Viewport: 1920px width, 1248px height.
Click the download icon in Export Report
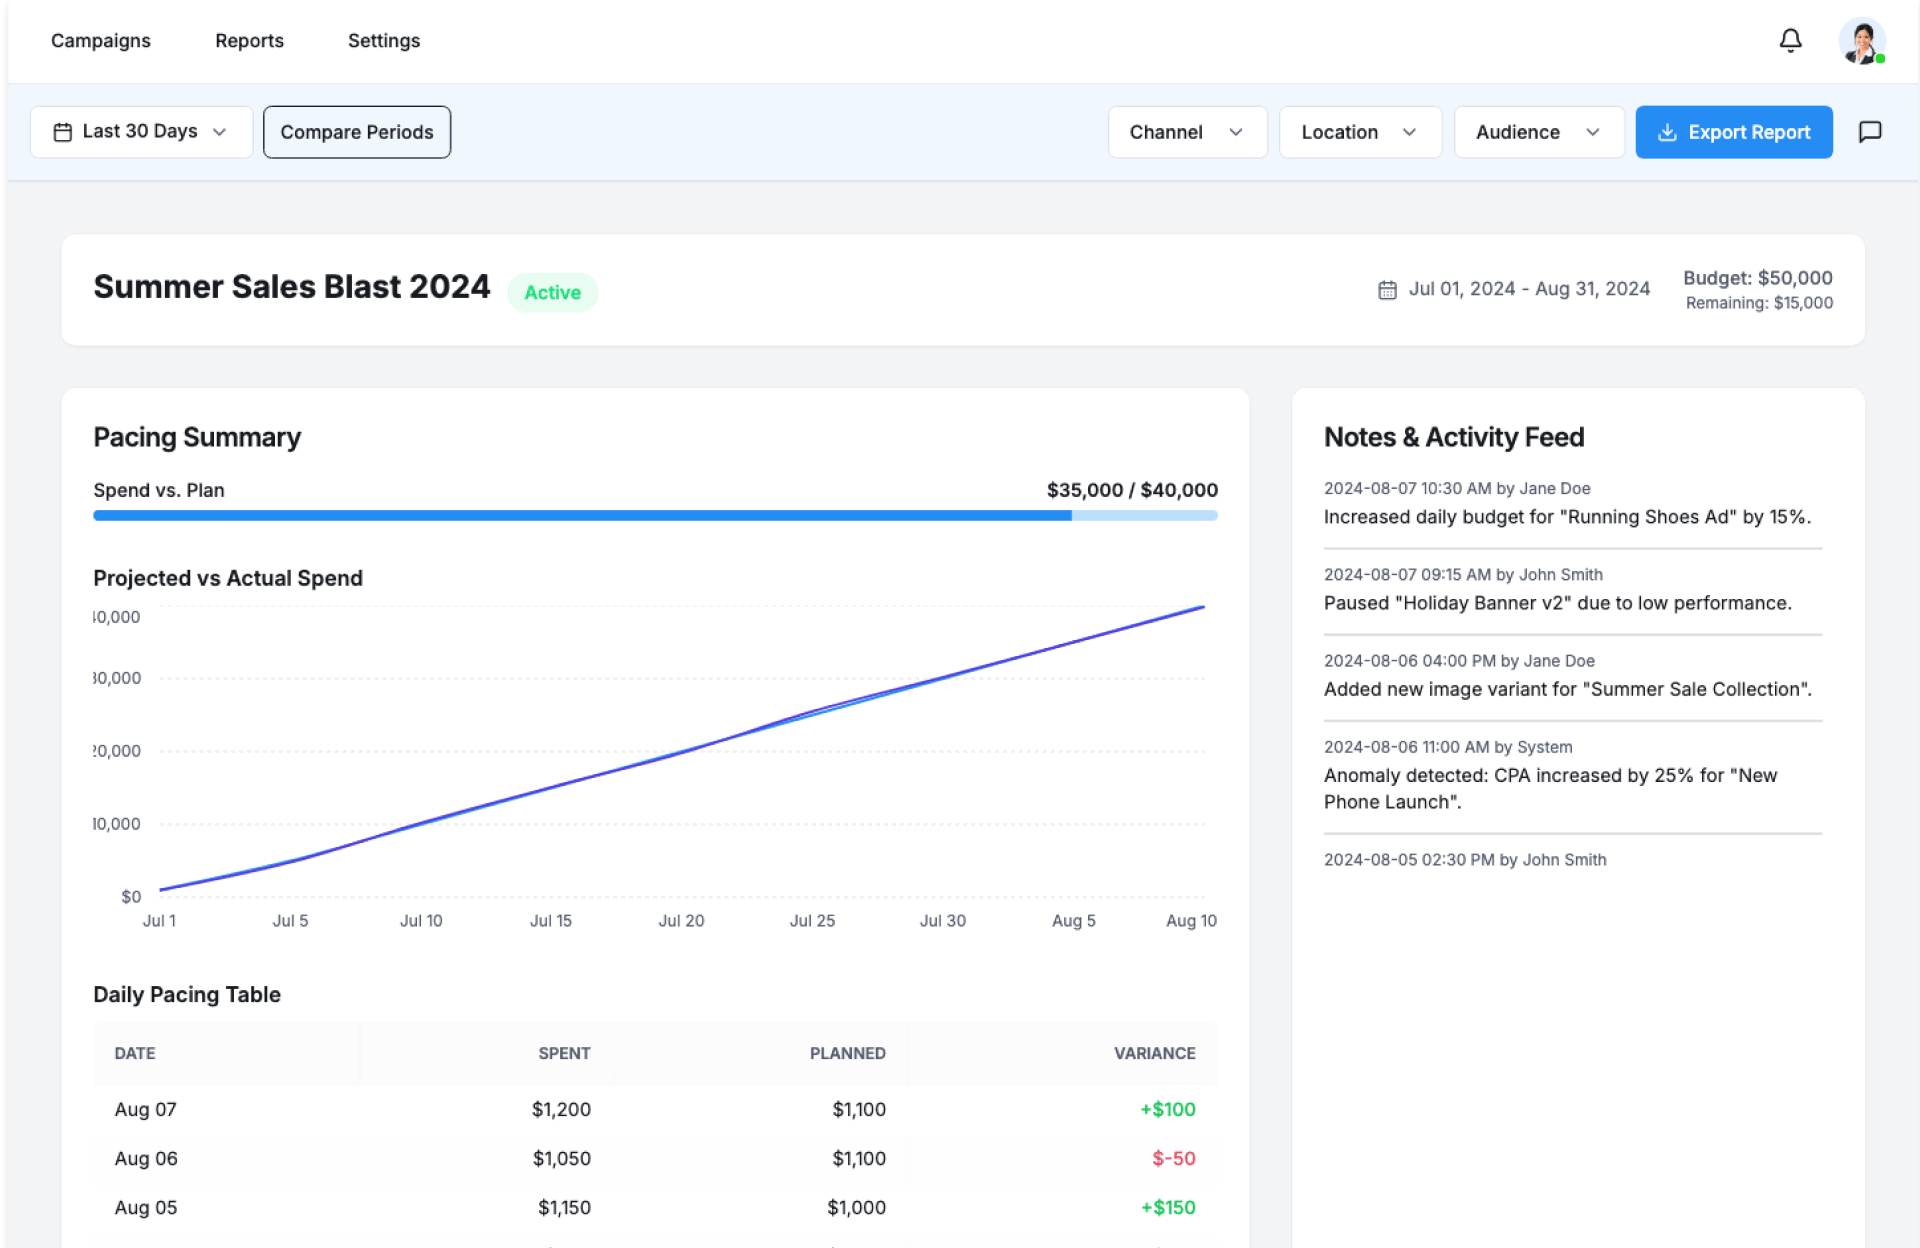coord(1667,132)
